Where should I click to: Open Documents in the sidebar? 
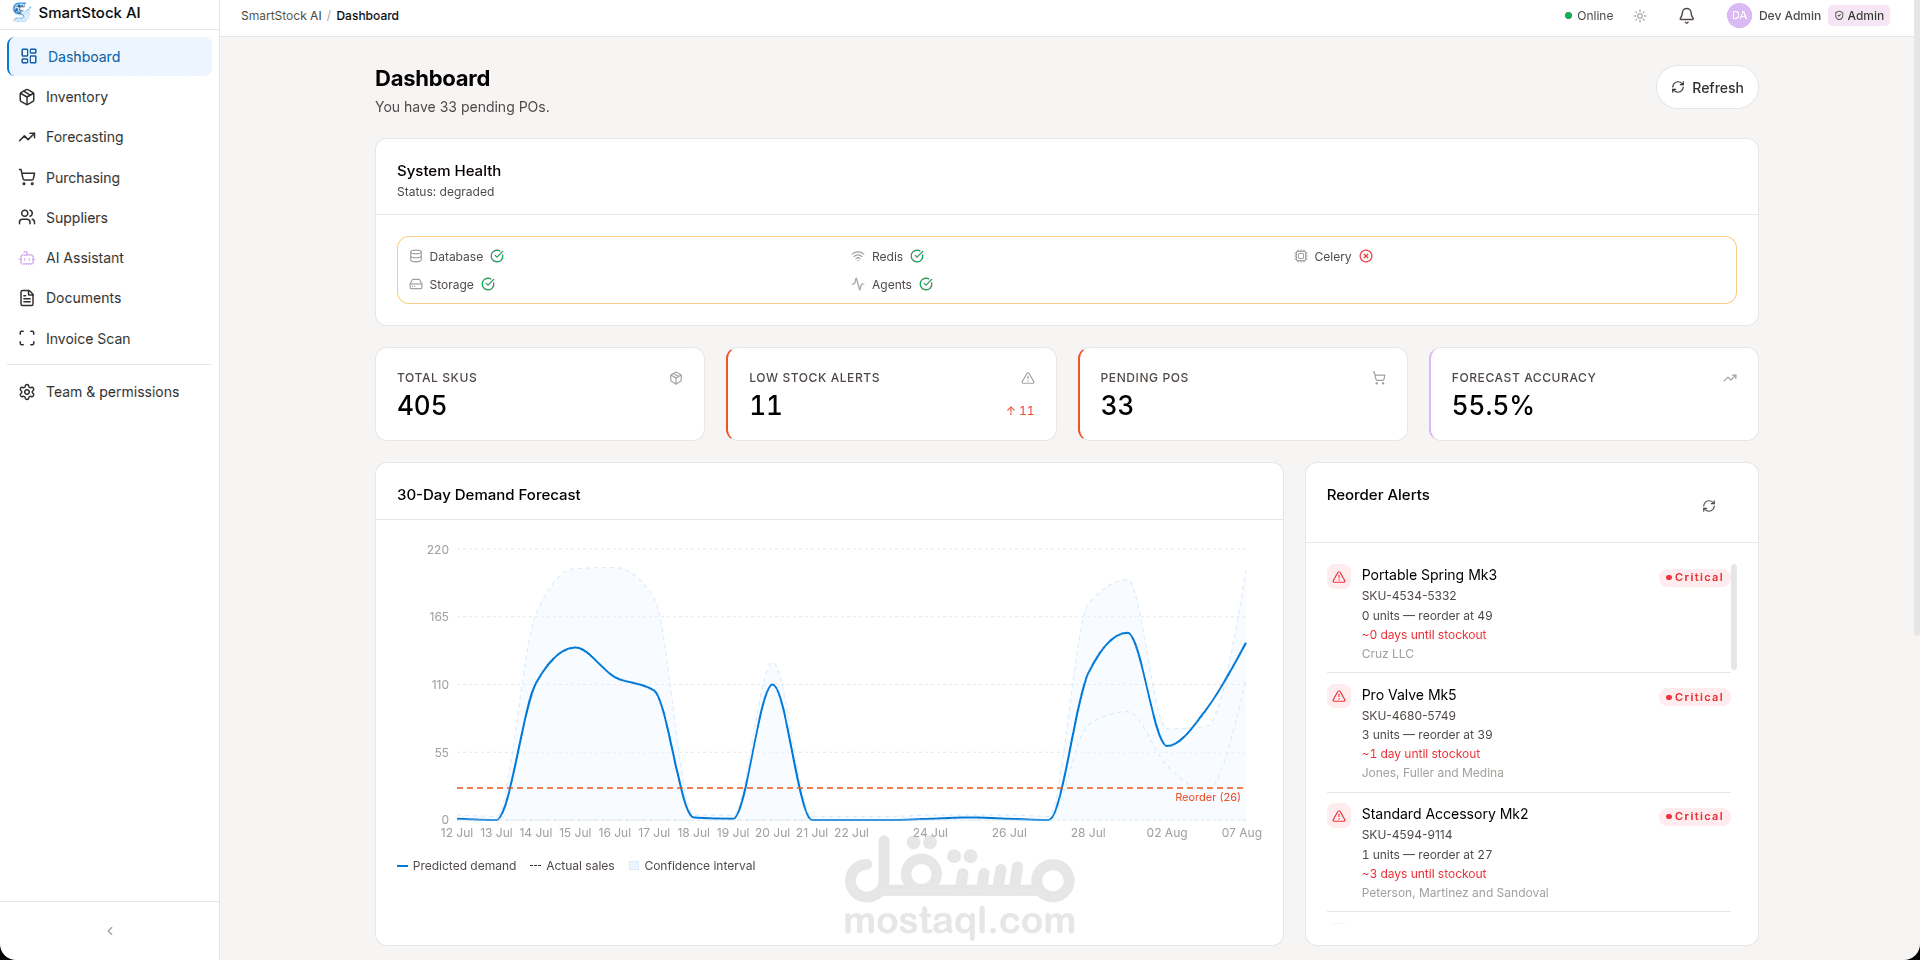(x=110, y=298)
